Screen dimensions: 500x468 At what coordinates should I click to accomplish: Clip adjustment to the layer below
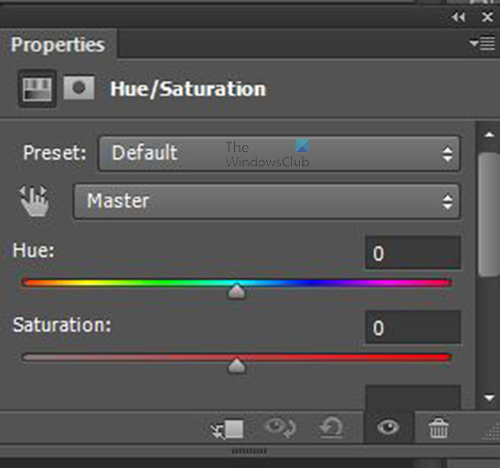point(228,429)
